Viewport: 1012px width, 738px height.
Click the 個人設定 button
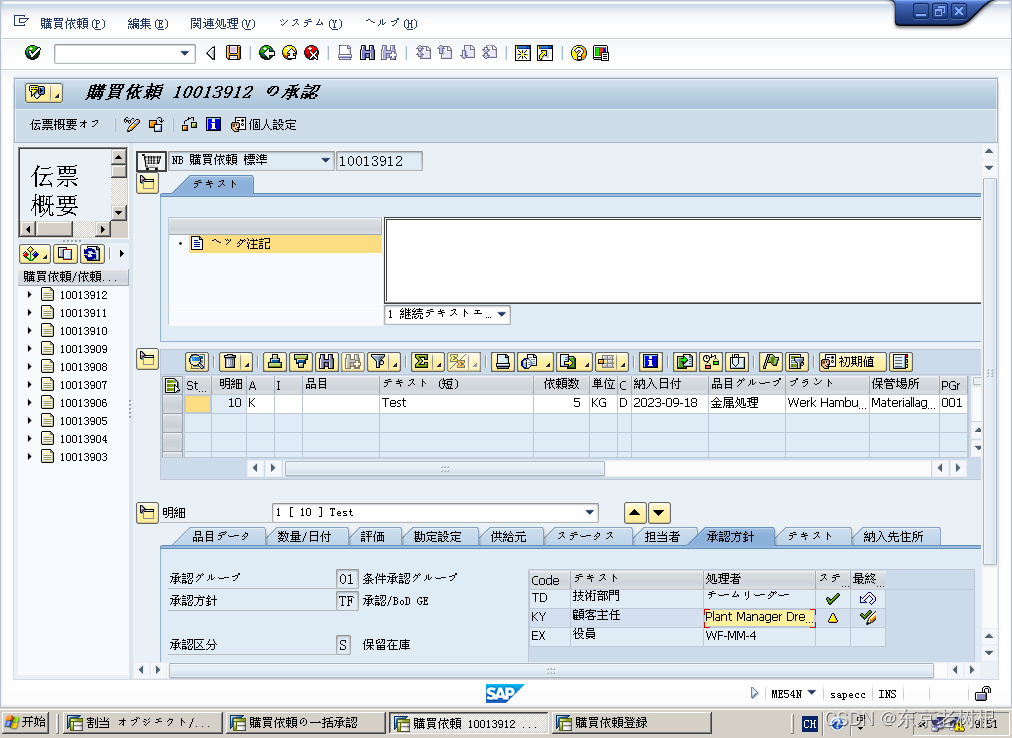tap(264, 124)
